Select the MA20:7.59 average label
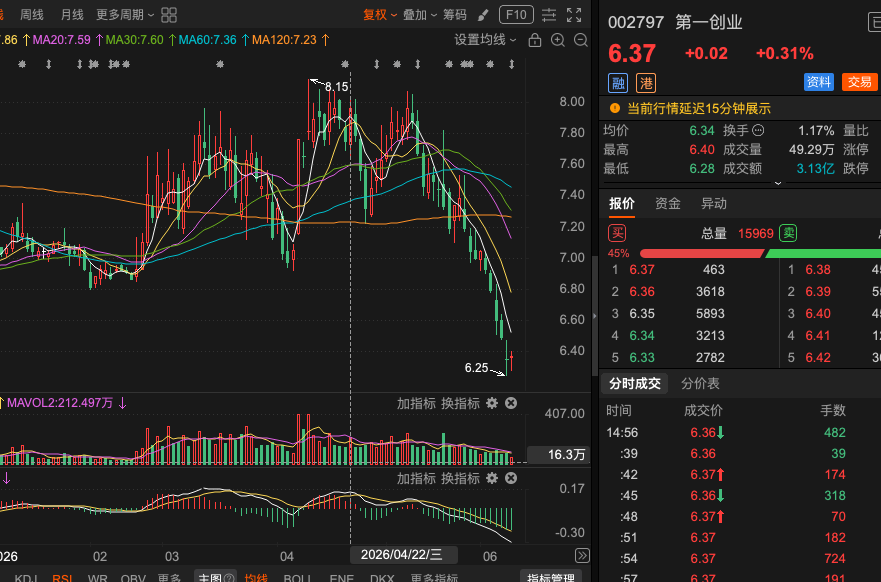 click(x=61, y=40)
